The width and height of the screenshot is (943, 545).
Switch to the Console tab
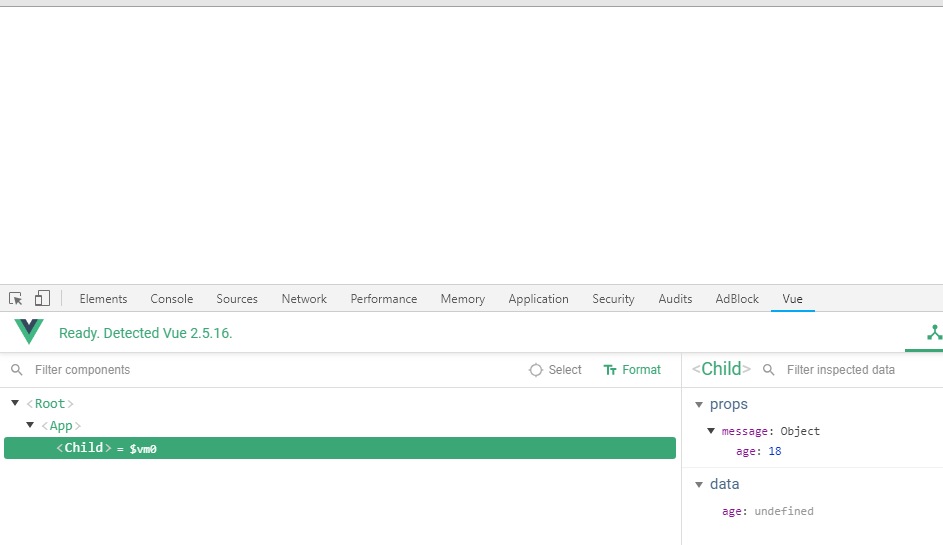[171, 299]
